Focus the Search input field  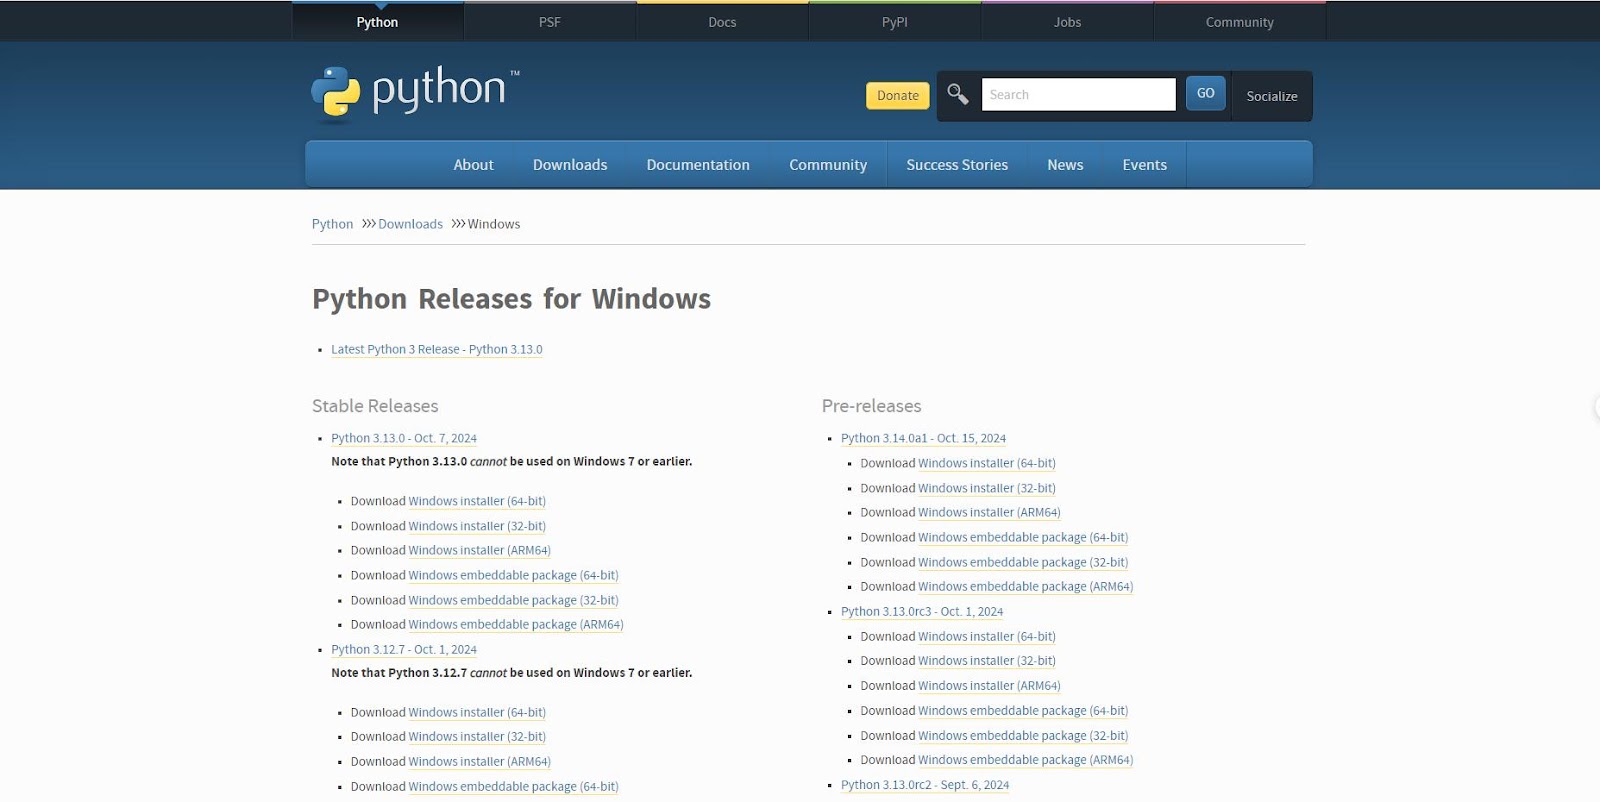(1078, 94)
